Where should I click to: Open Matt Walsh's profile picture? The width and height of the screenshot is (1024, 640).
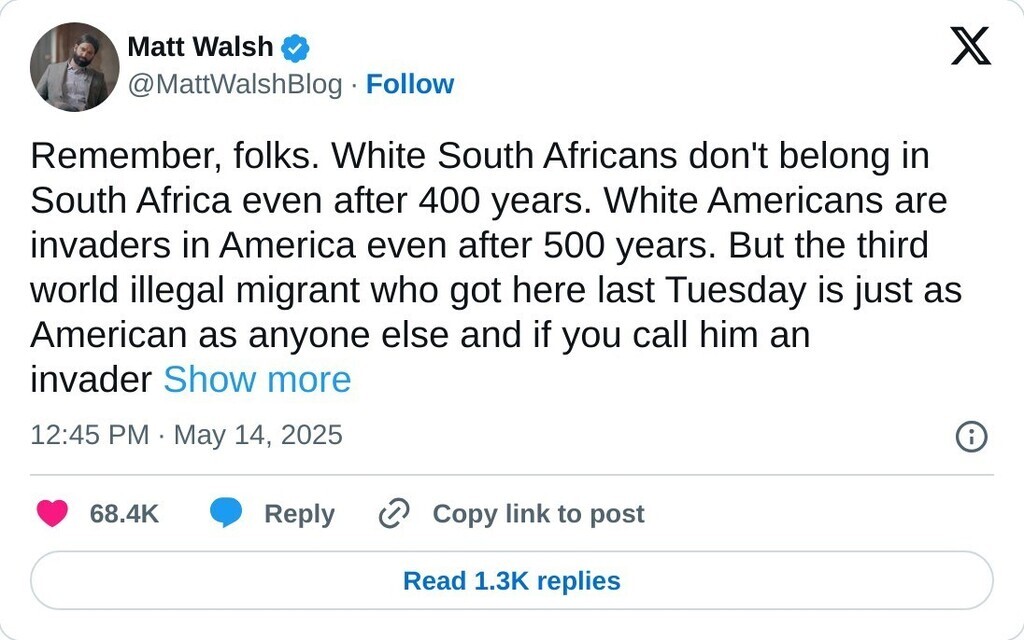75,67
